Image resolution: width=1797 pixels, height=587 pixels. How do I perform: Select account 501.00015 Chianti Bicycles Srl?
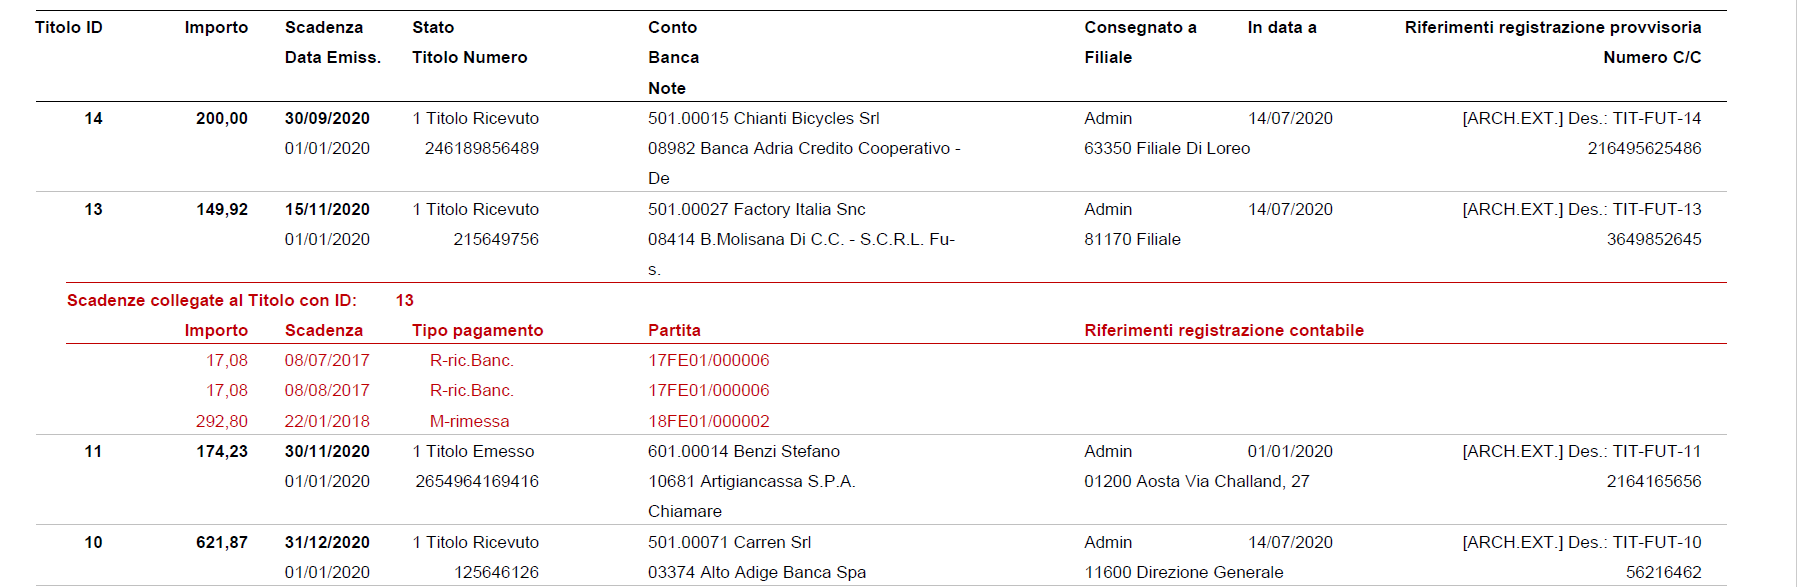point(763,119)
